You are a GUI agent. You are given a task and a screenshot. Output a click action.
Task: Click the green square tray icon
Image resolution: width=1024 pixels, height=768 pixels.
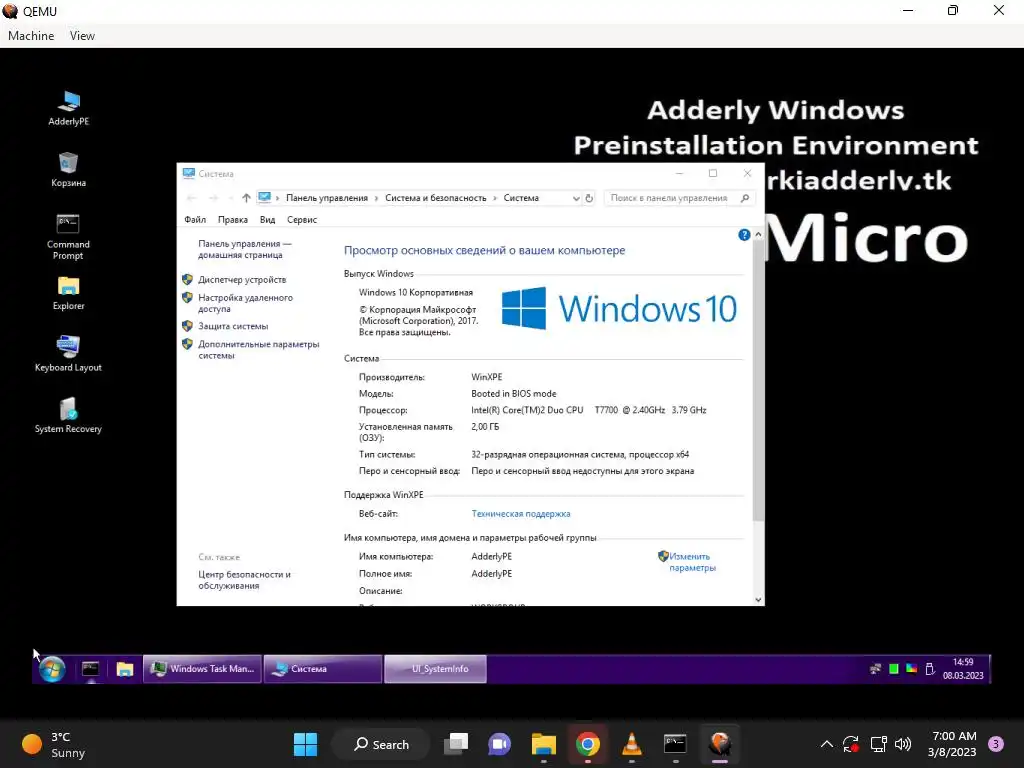click(893, 669)
